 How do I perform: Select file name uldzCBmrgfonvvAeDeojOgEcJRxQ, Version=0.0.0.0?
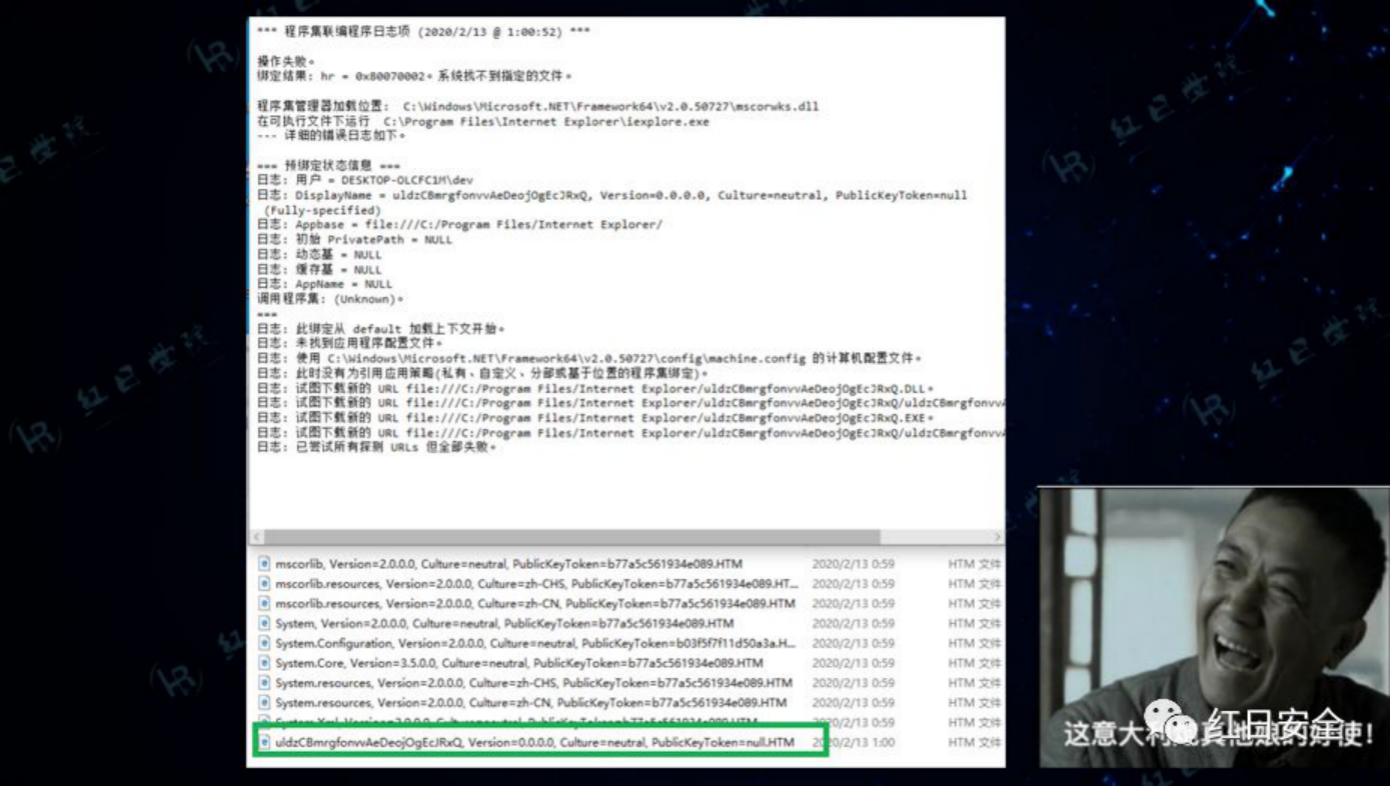(x=535, y=743)
